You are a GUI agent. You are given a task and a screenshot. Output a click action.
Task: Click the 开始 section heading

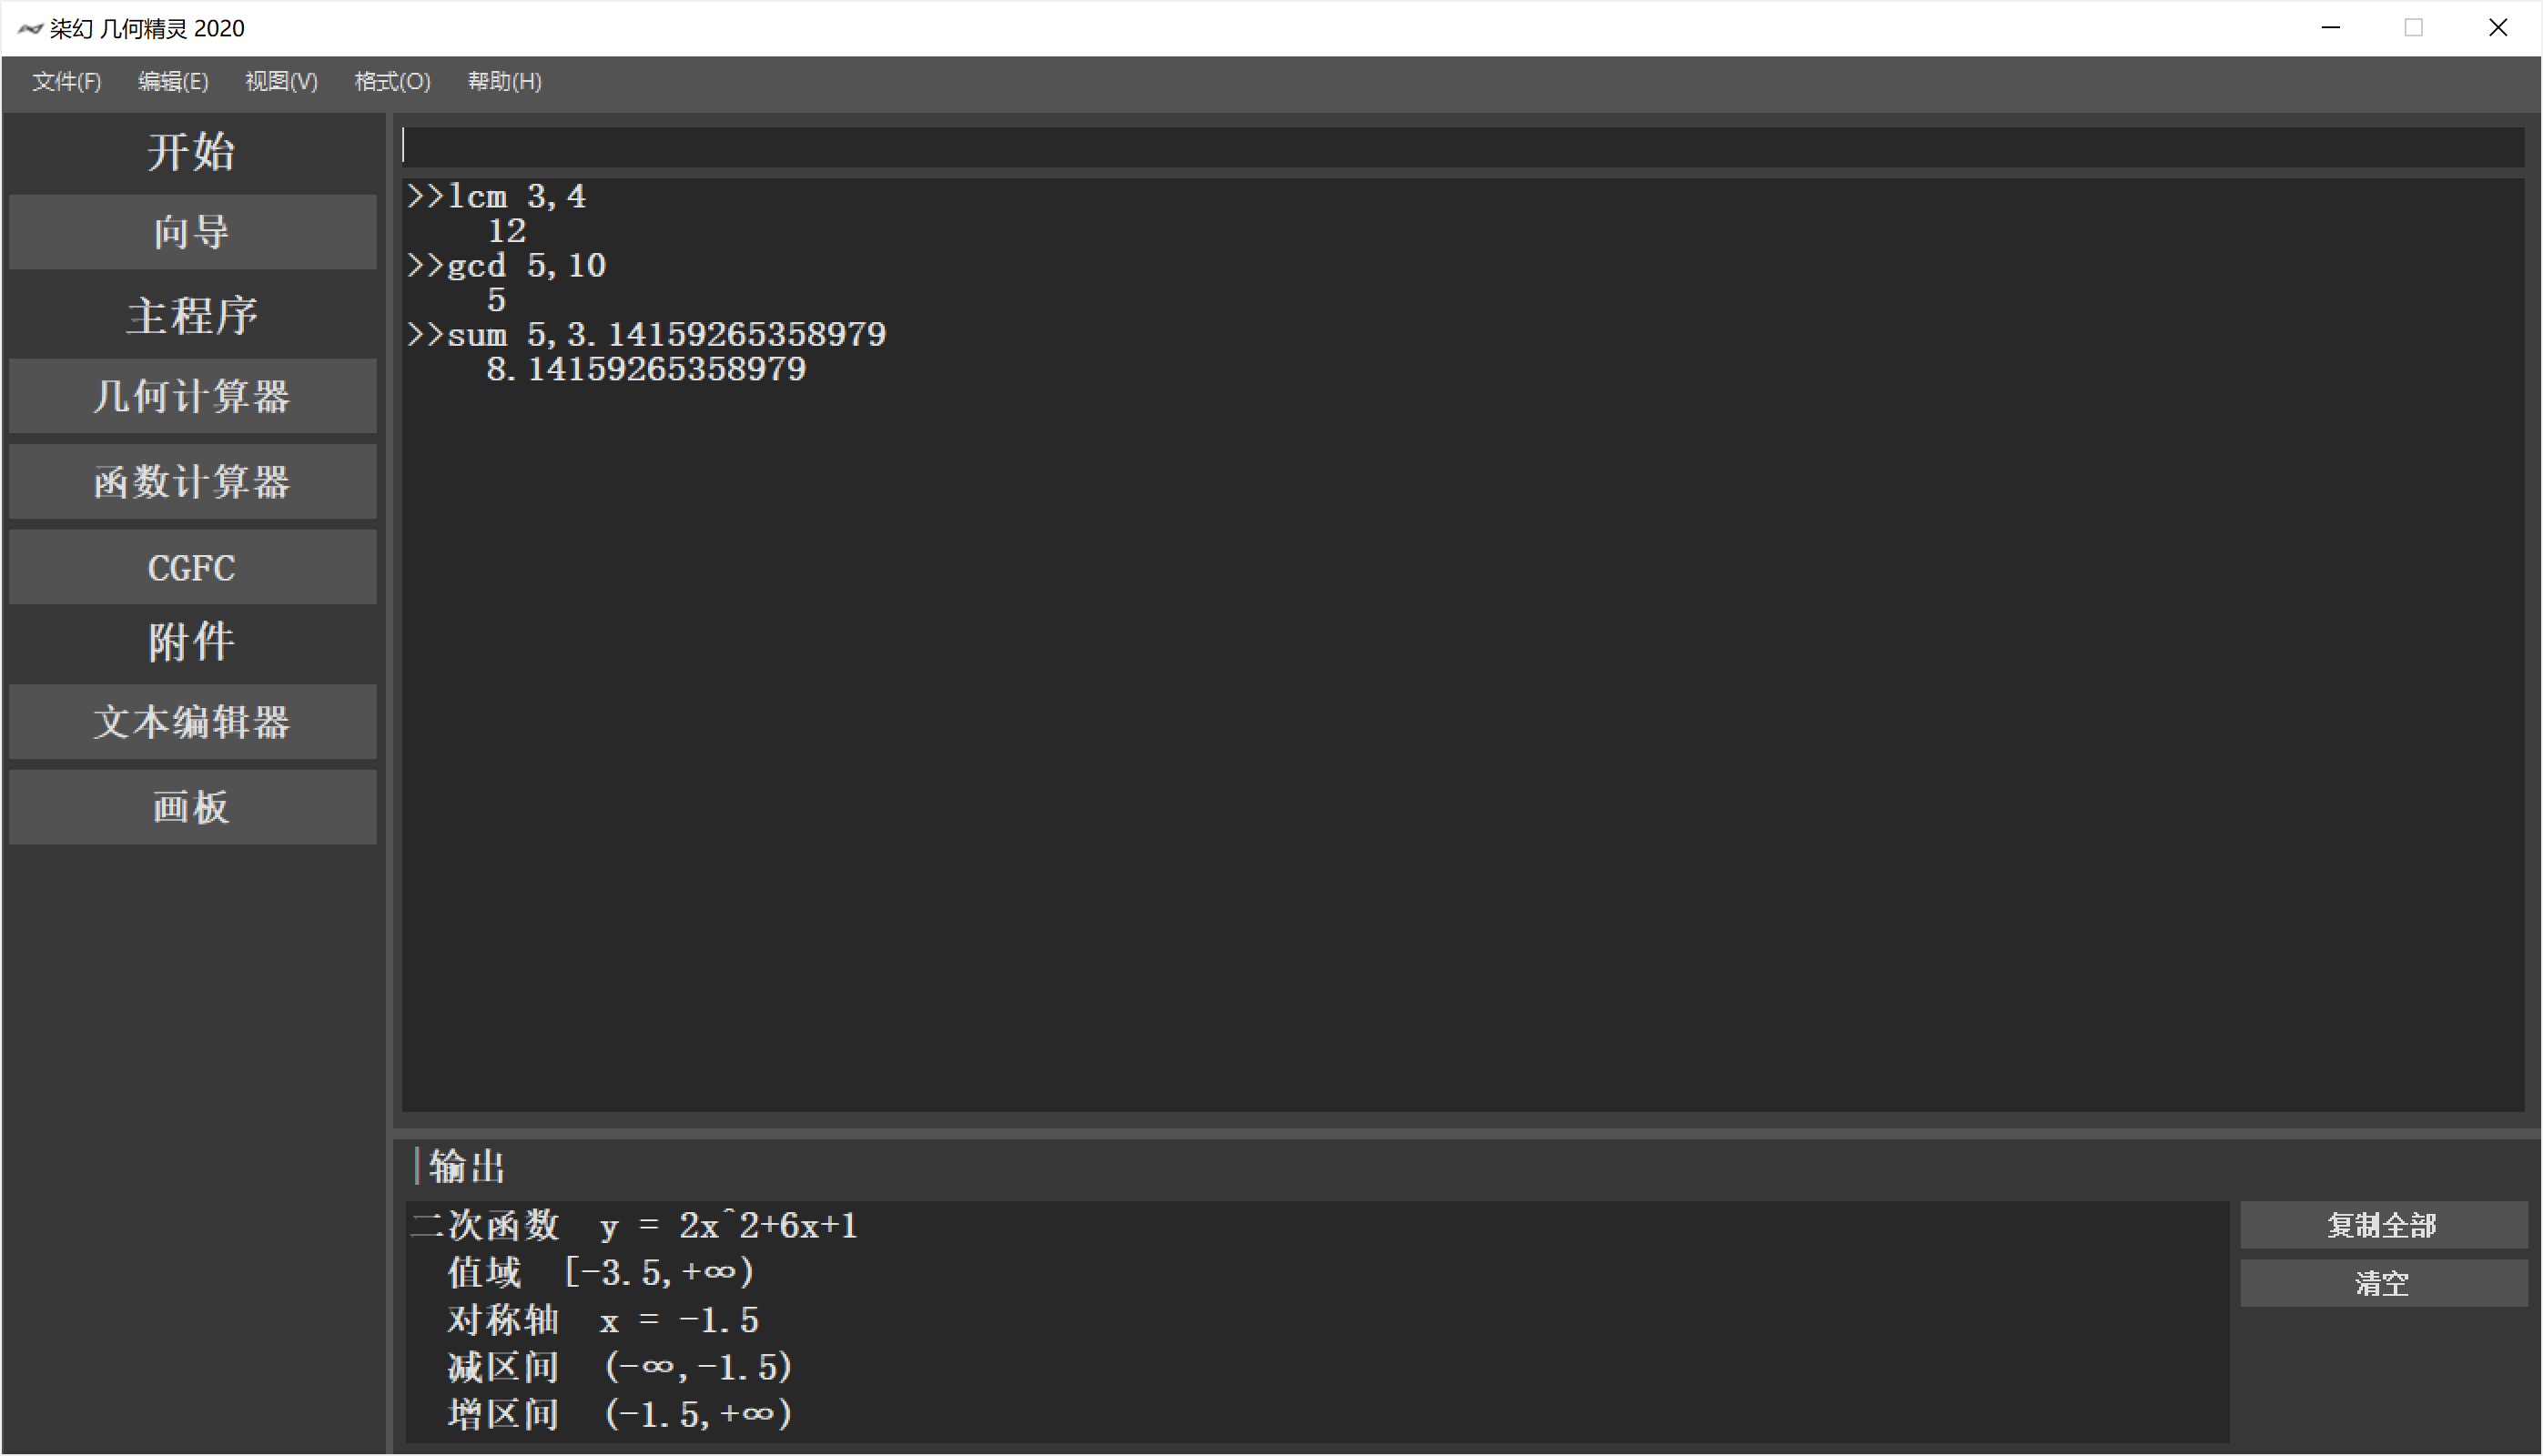click(191, 152)
